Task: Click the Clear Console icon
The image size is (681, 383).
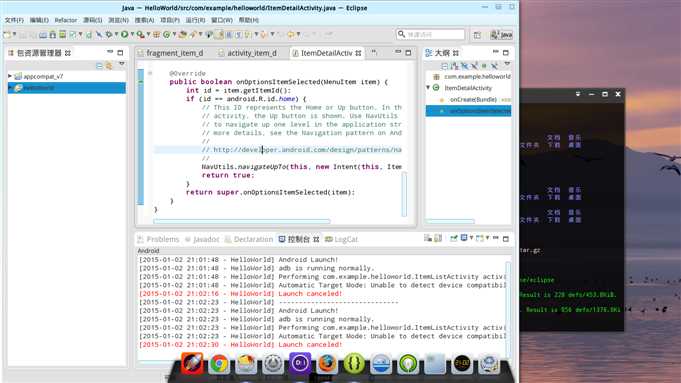Action: [x=428, y=238]
